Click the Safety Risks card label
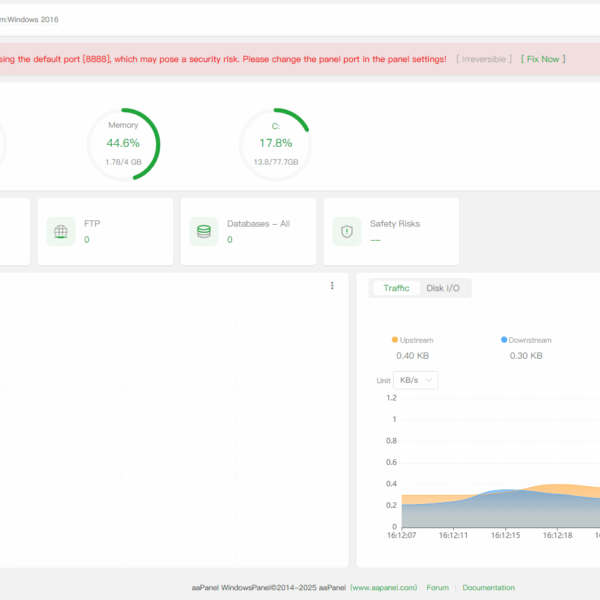Image resolution: width=600 pixels, height=600 pixels. (395, 224)
